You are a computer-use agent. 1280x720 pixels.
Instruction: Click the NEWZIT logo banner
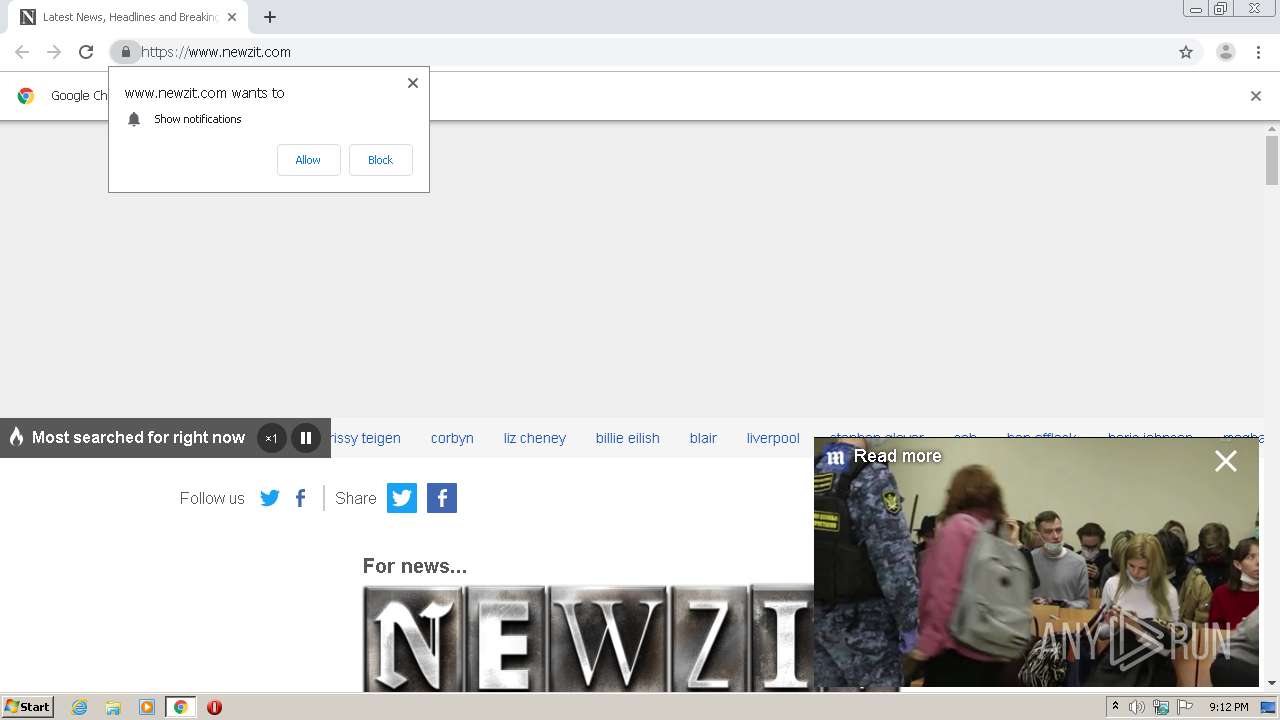click(x=588, y=639)
